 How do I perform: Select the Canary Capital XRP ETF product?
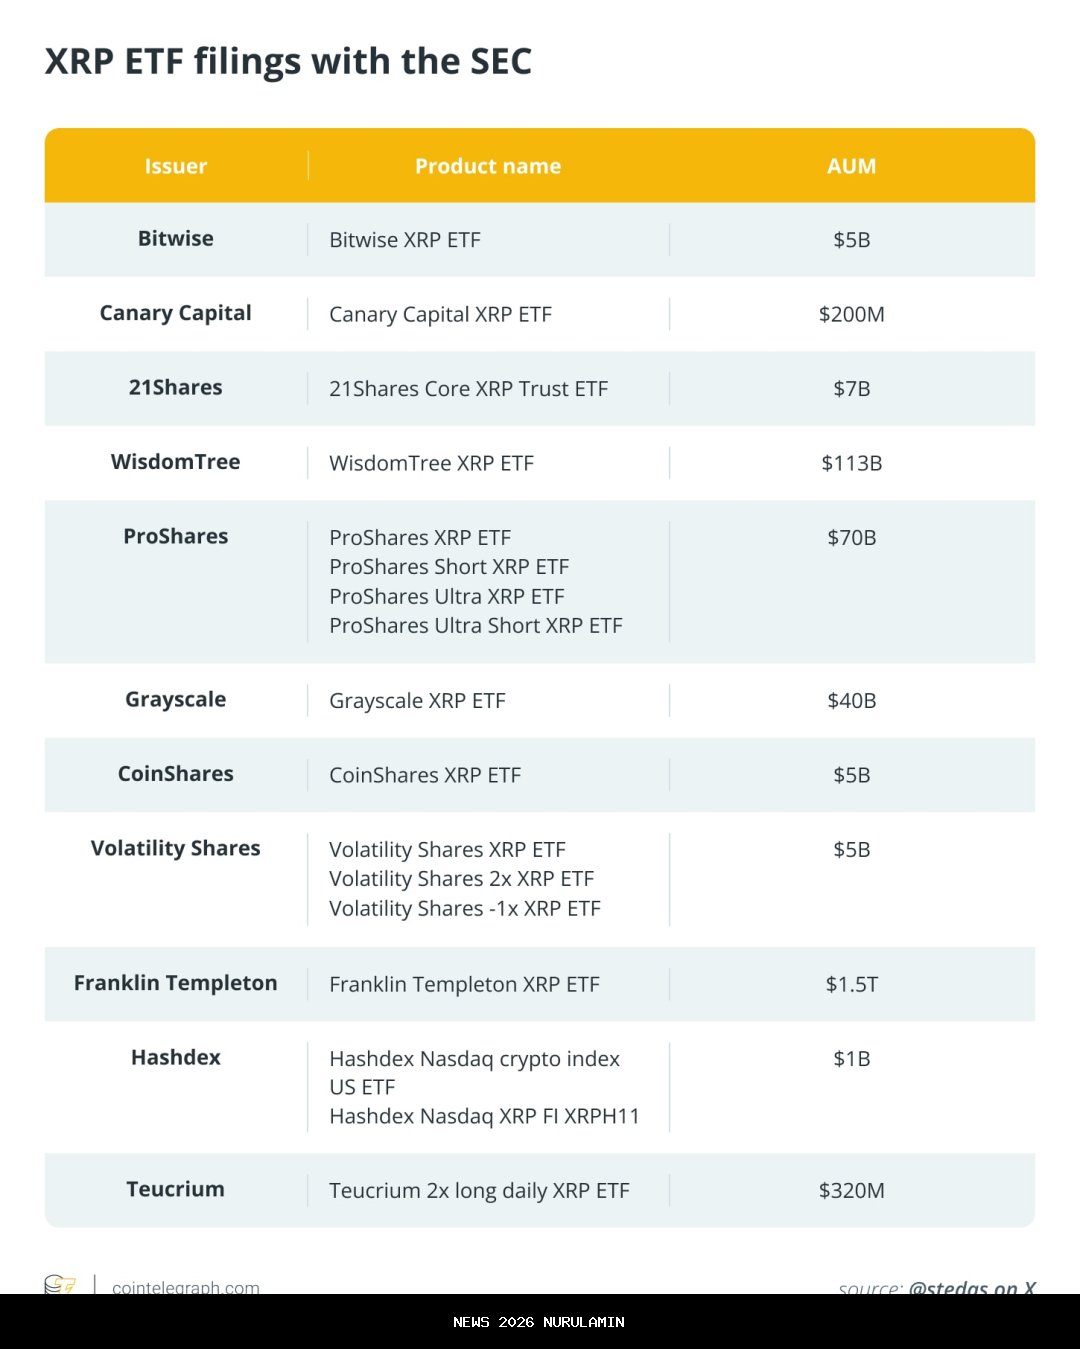(440, 315)
